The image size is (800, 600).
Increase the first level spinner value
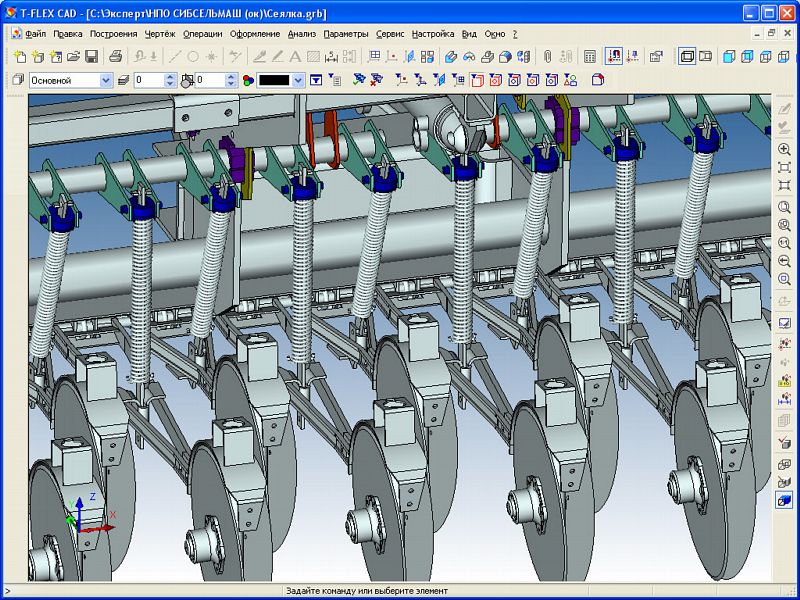point(170,77)
